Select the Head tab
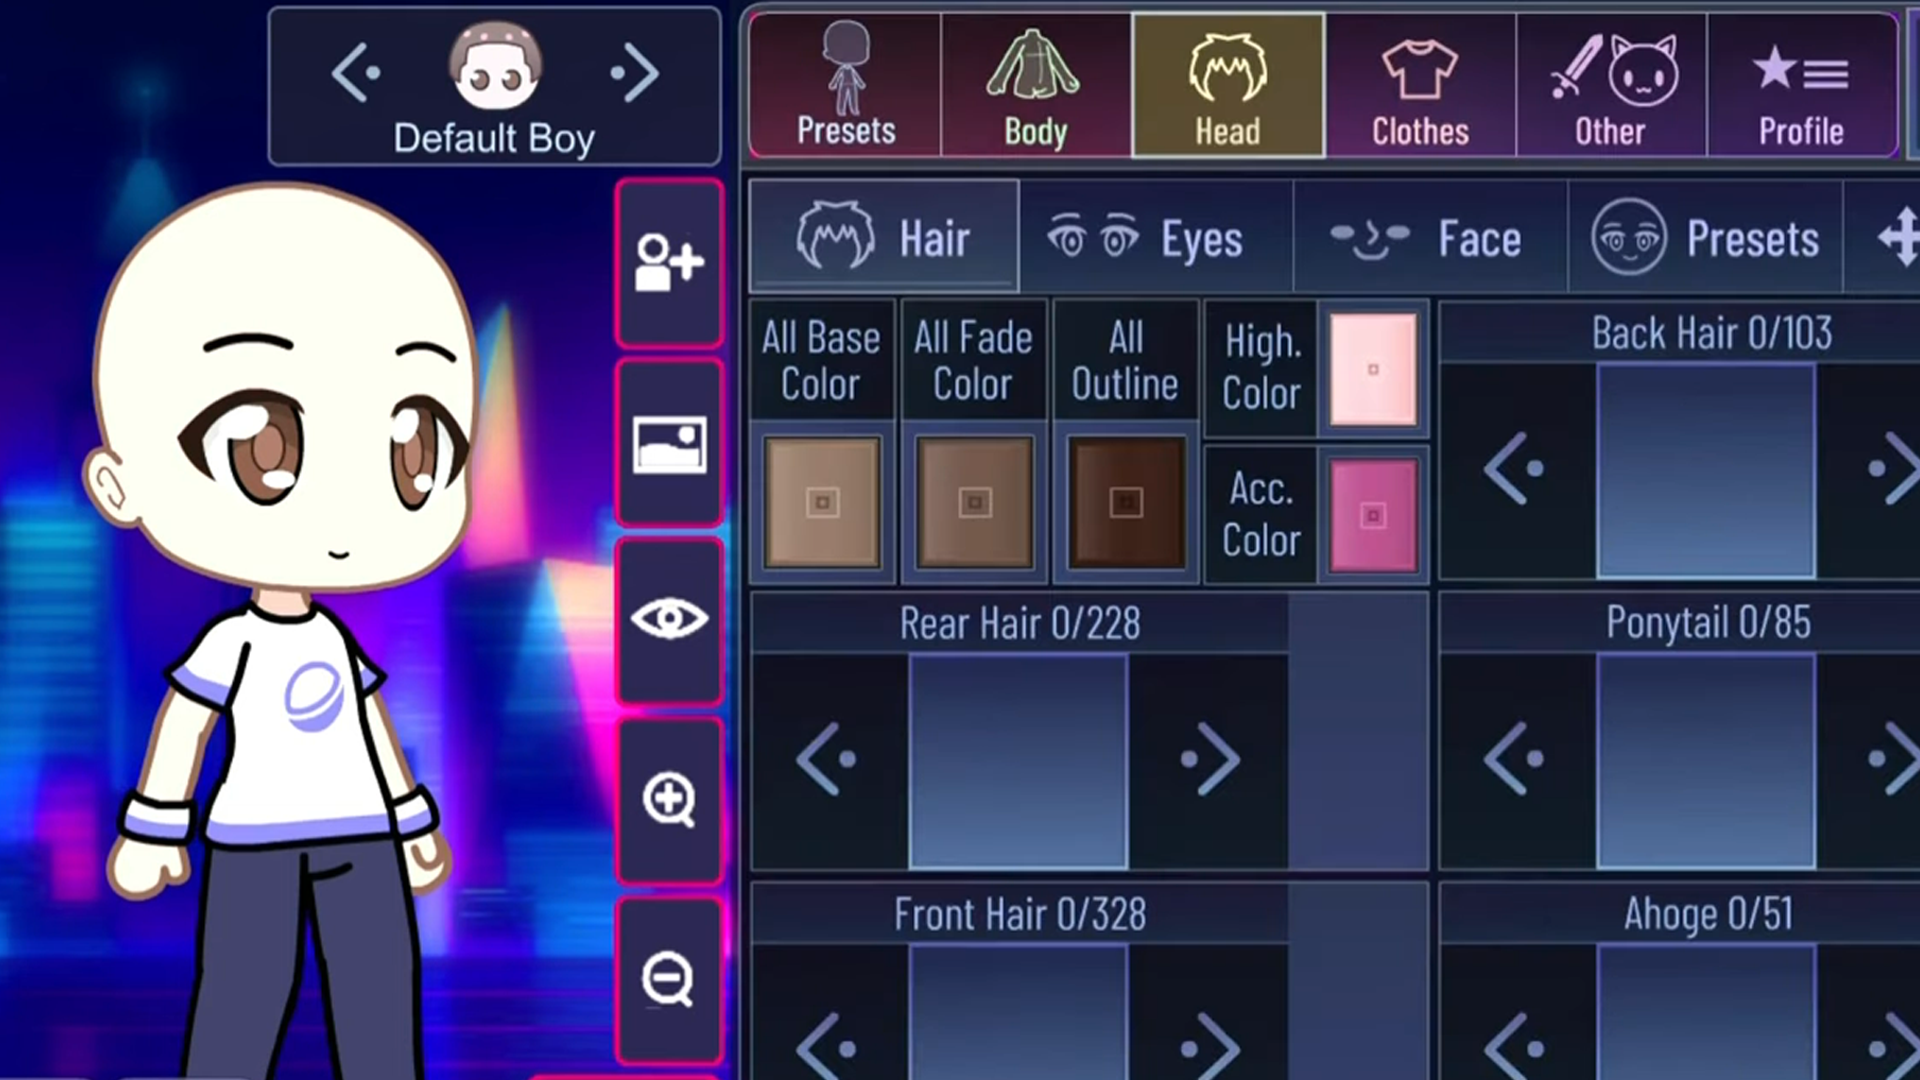The image size is (1920, 1080). [x=1228, y=85]
